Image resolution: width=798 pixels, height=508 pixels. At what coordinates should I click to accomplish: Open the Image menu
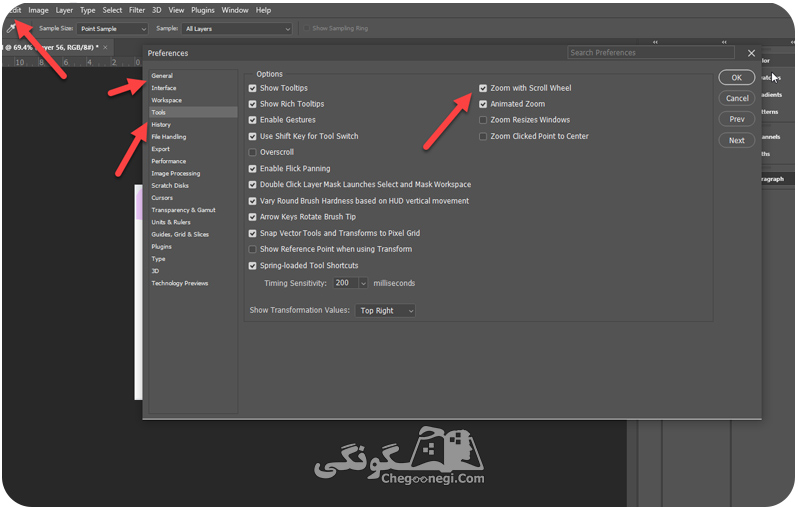pos(38,10)
